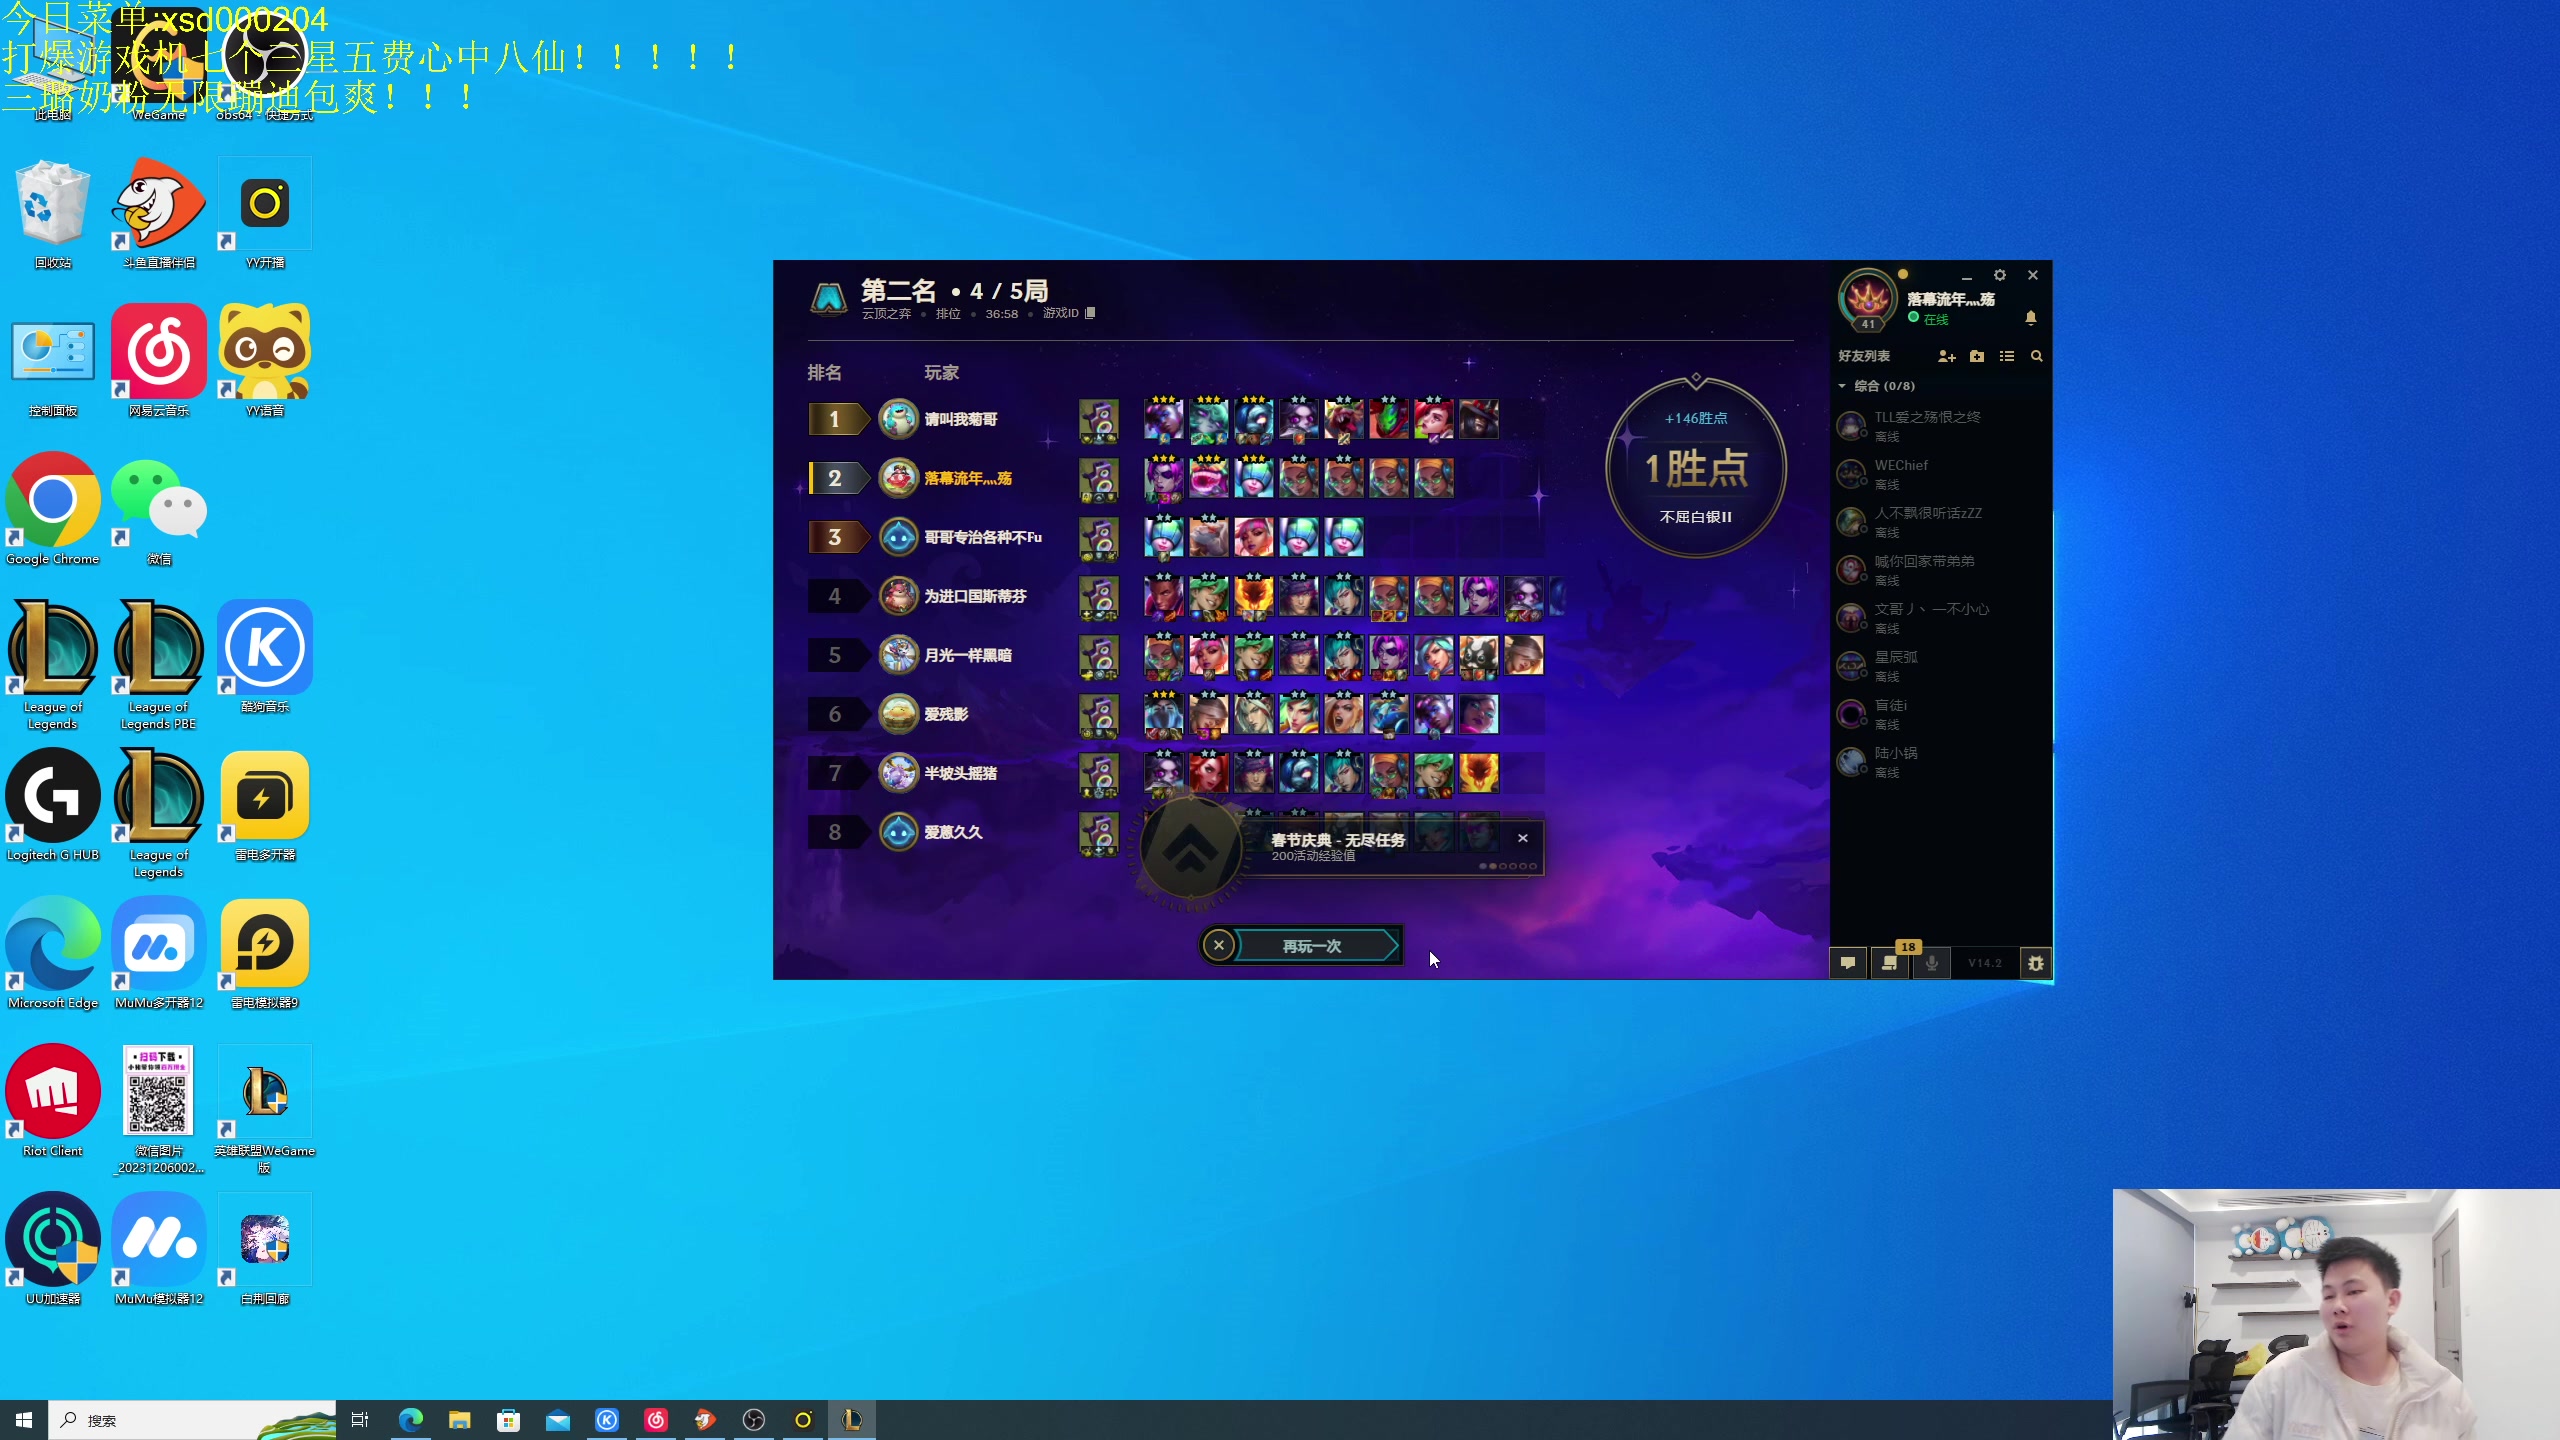Open missions scroll with 18 badge
The width and height of the screenshot is (2560, 1440).
click(1889, 963)
